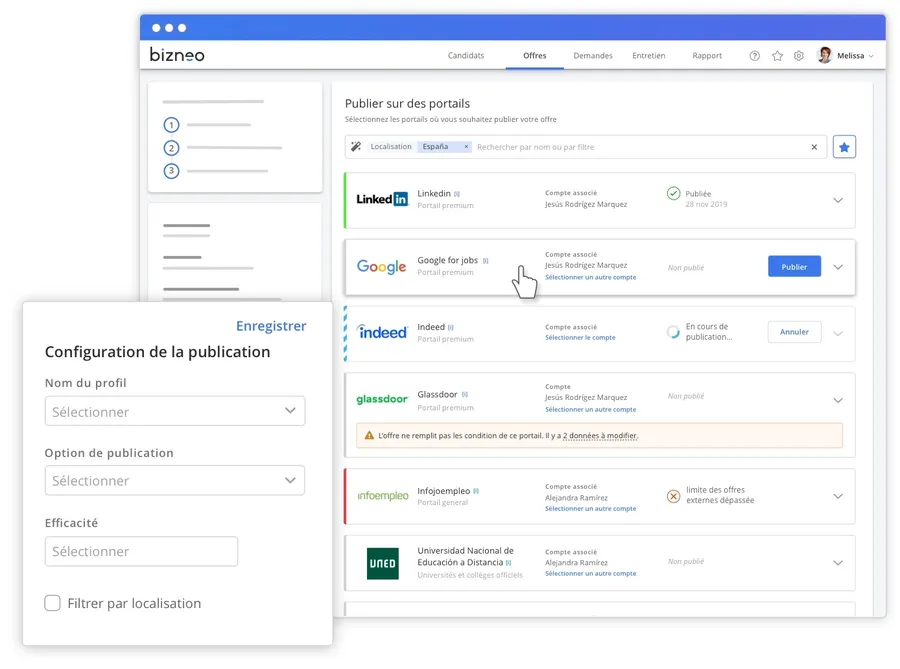Viewport: 900px width, 669px height.
Task: Click the Publier button for Google
Action: point(794,267)
